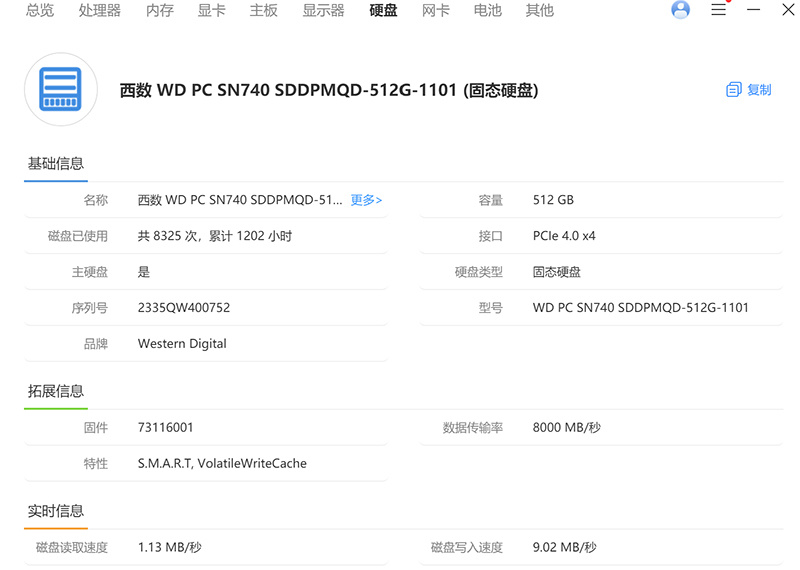Viewport: 800px width, 570px height.
Task: Open the 其他 tab
Action: coord(539,10)
